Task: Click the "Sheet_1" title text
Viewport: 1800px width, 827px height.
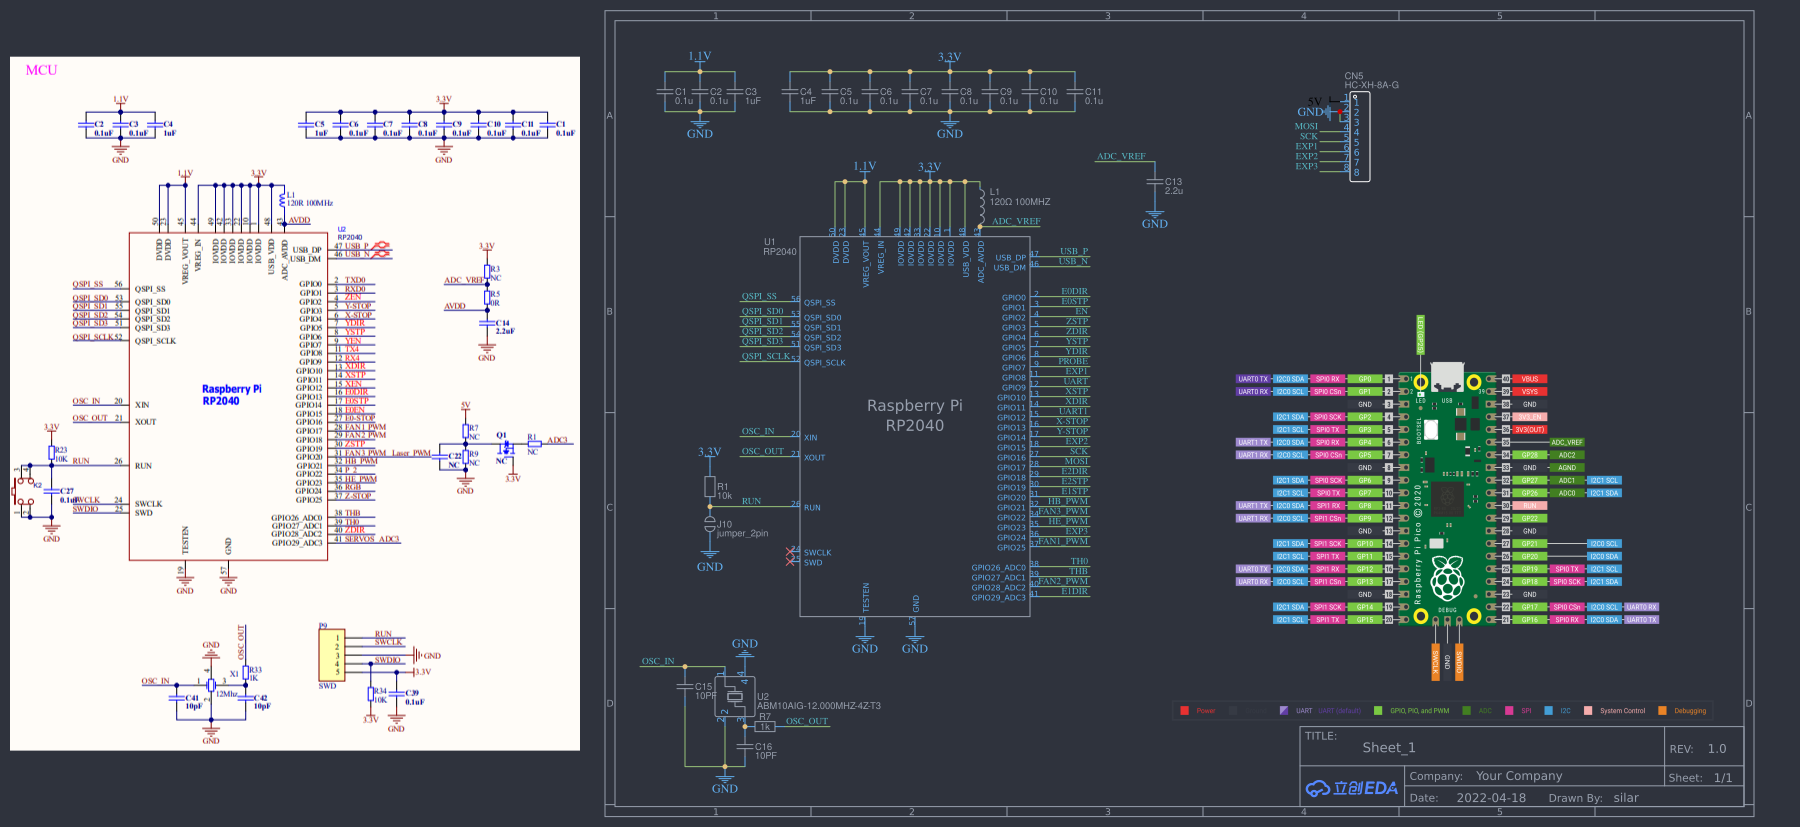Action: pos(1389,748)
